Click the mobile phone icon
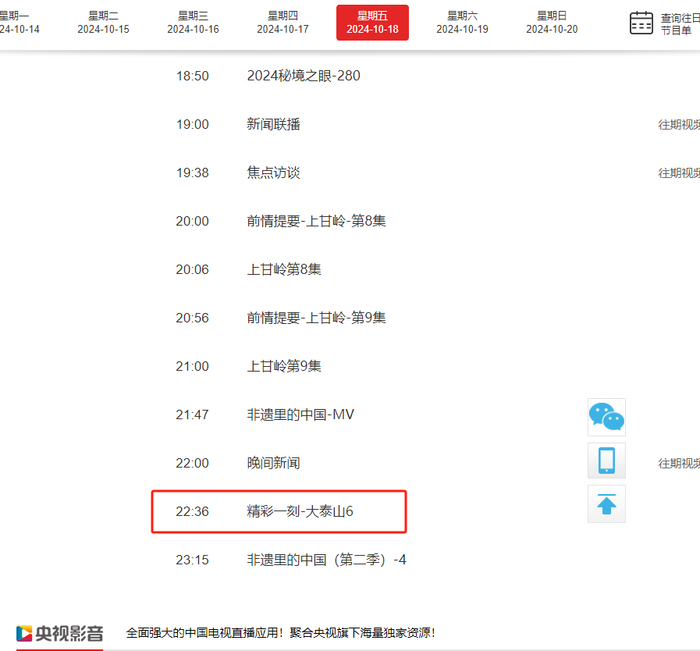The image size is (700, 651). click(x=606, y=461)
